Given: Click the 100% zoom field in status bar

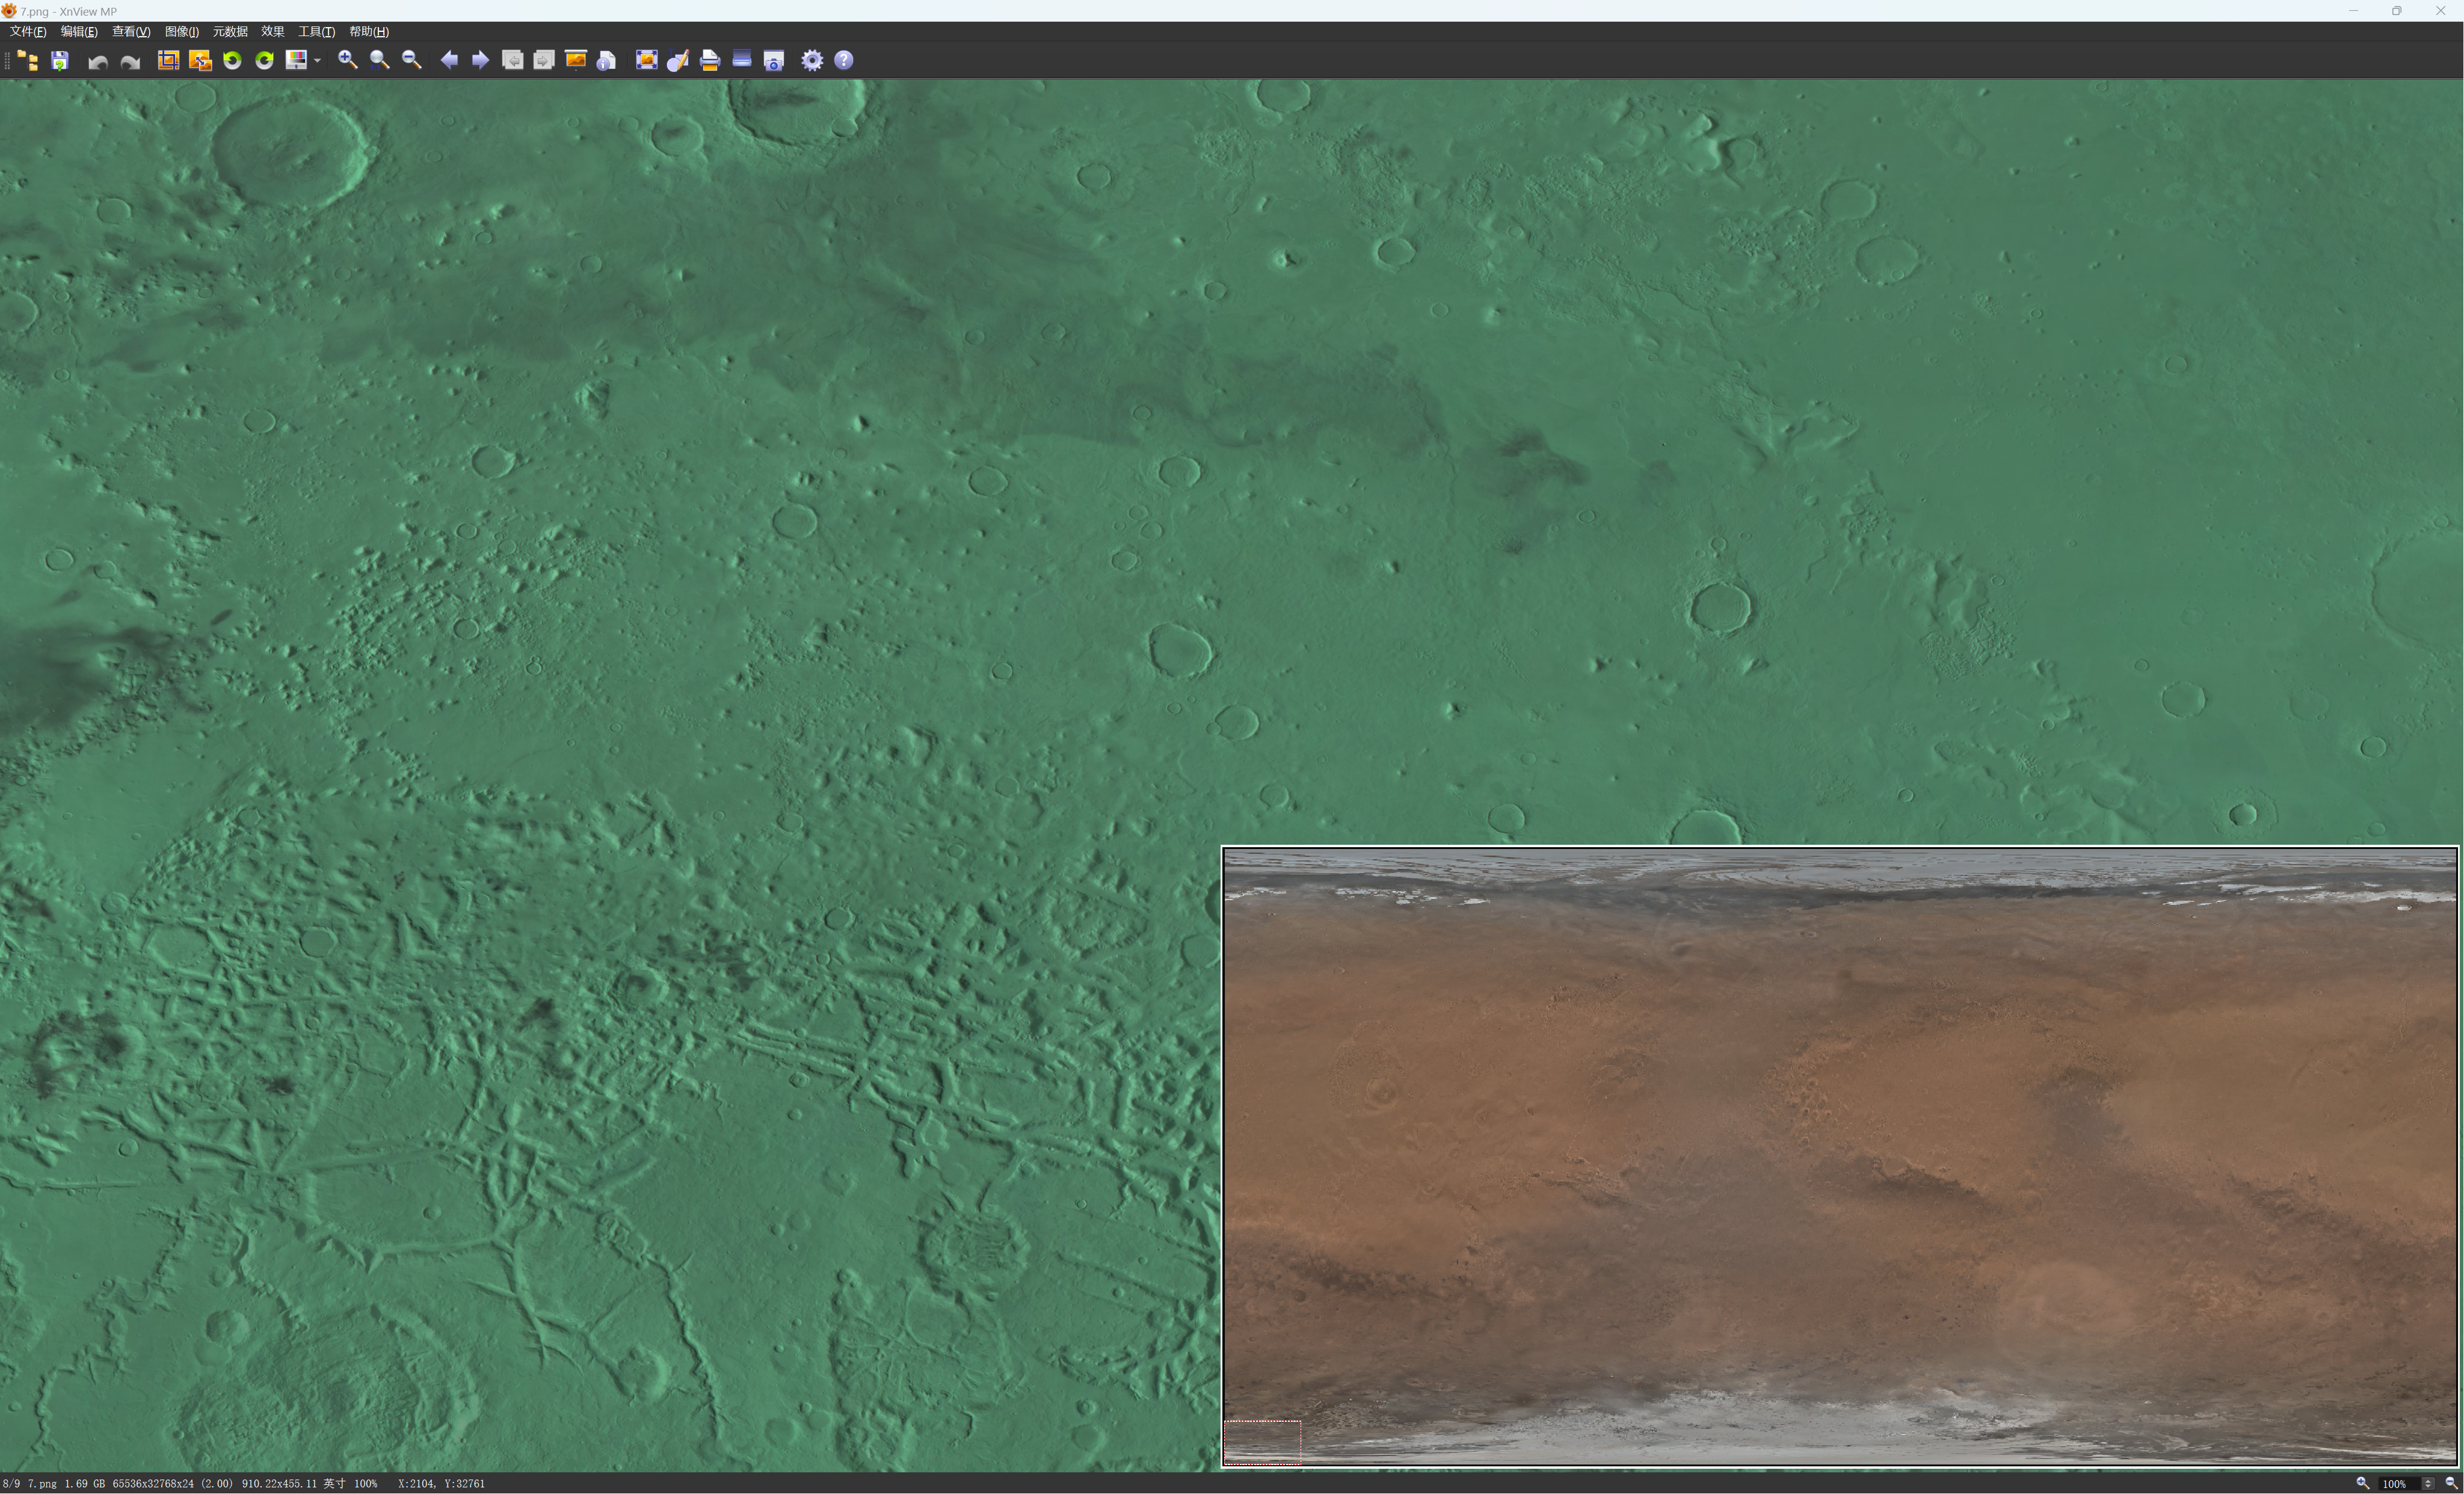Looking at the screenshot, I should (2394, 1484).
